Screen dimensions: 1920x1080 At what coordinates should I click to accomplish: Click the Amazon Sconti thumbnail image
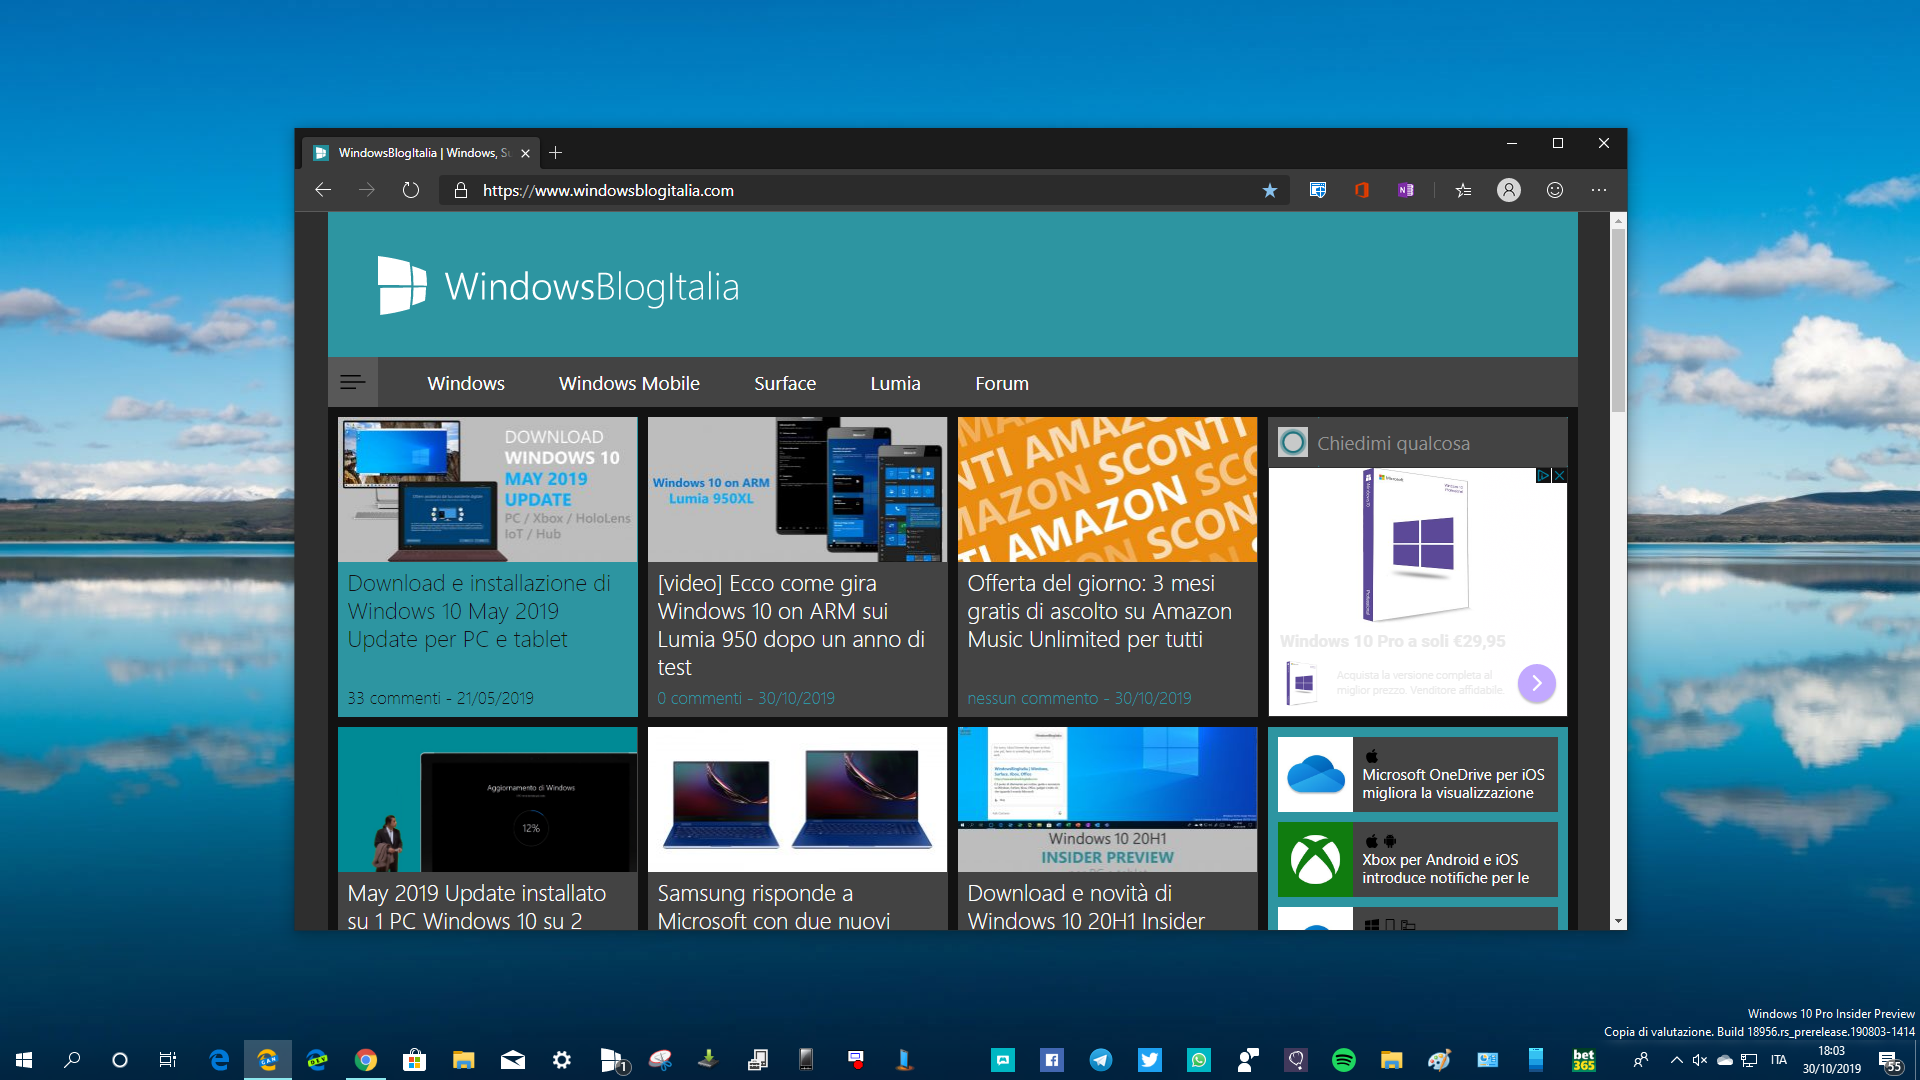pyautogui.click(x=1107, y=489)
